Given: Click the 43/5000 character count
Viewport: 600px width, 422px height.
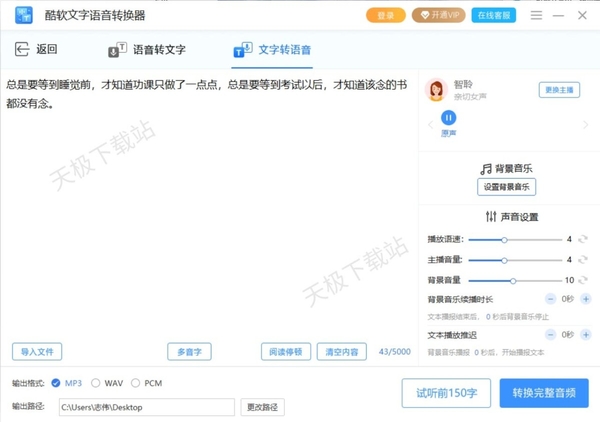Looking at the screenshot, I should (x=395, y=352).
